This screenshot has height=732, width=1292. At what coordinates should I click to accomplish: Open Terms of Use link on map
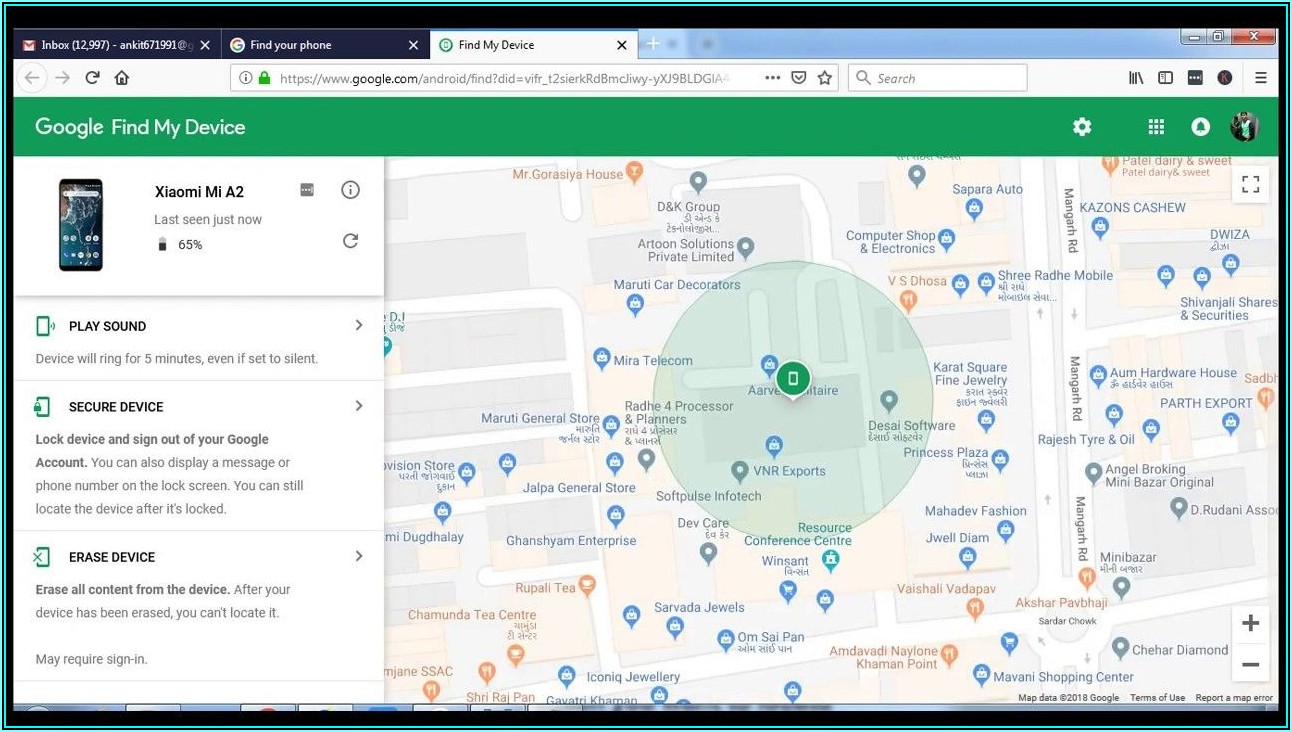(1157, 698)
